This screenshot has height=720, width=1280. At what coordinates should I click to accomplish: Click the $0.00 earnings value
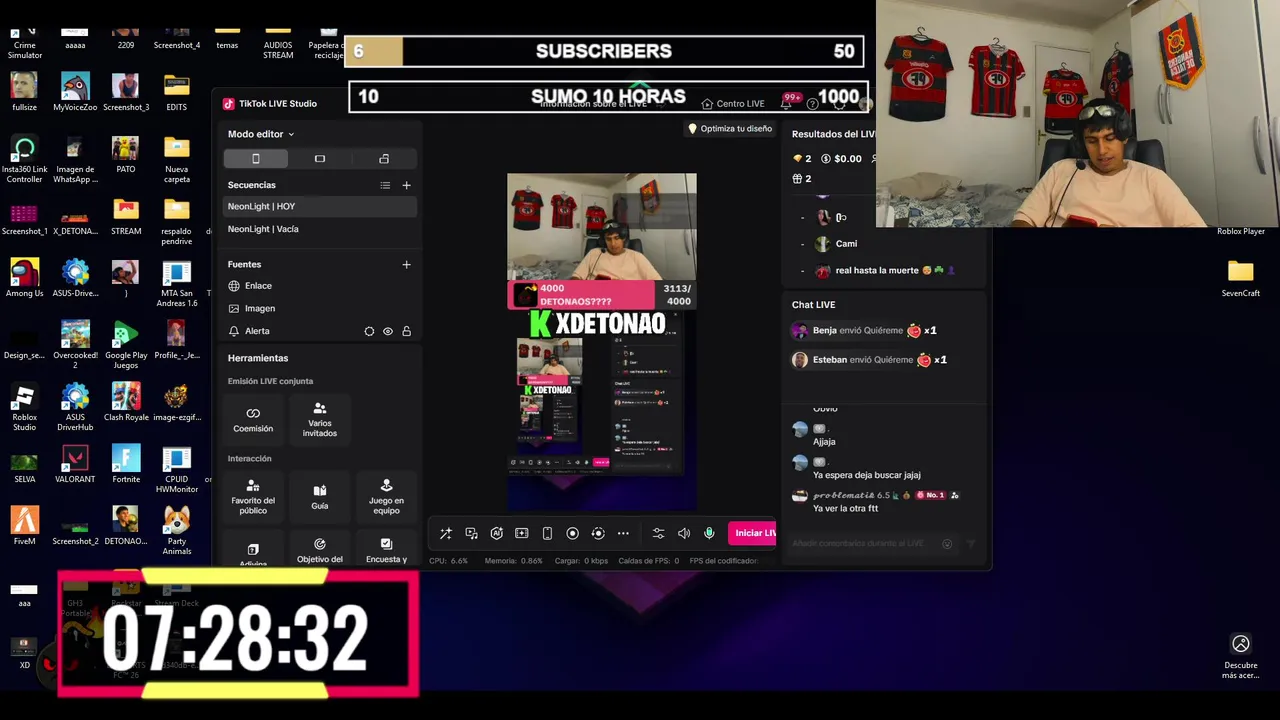841,159
